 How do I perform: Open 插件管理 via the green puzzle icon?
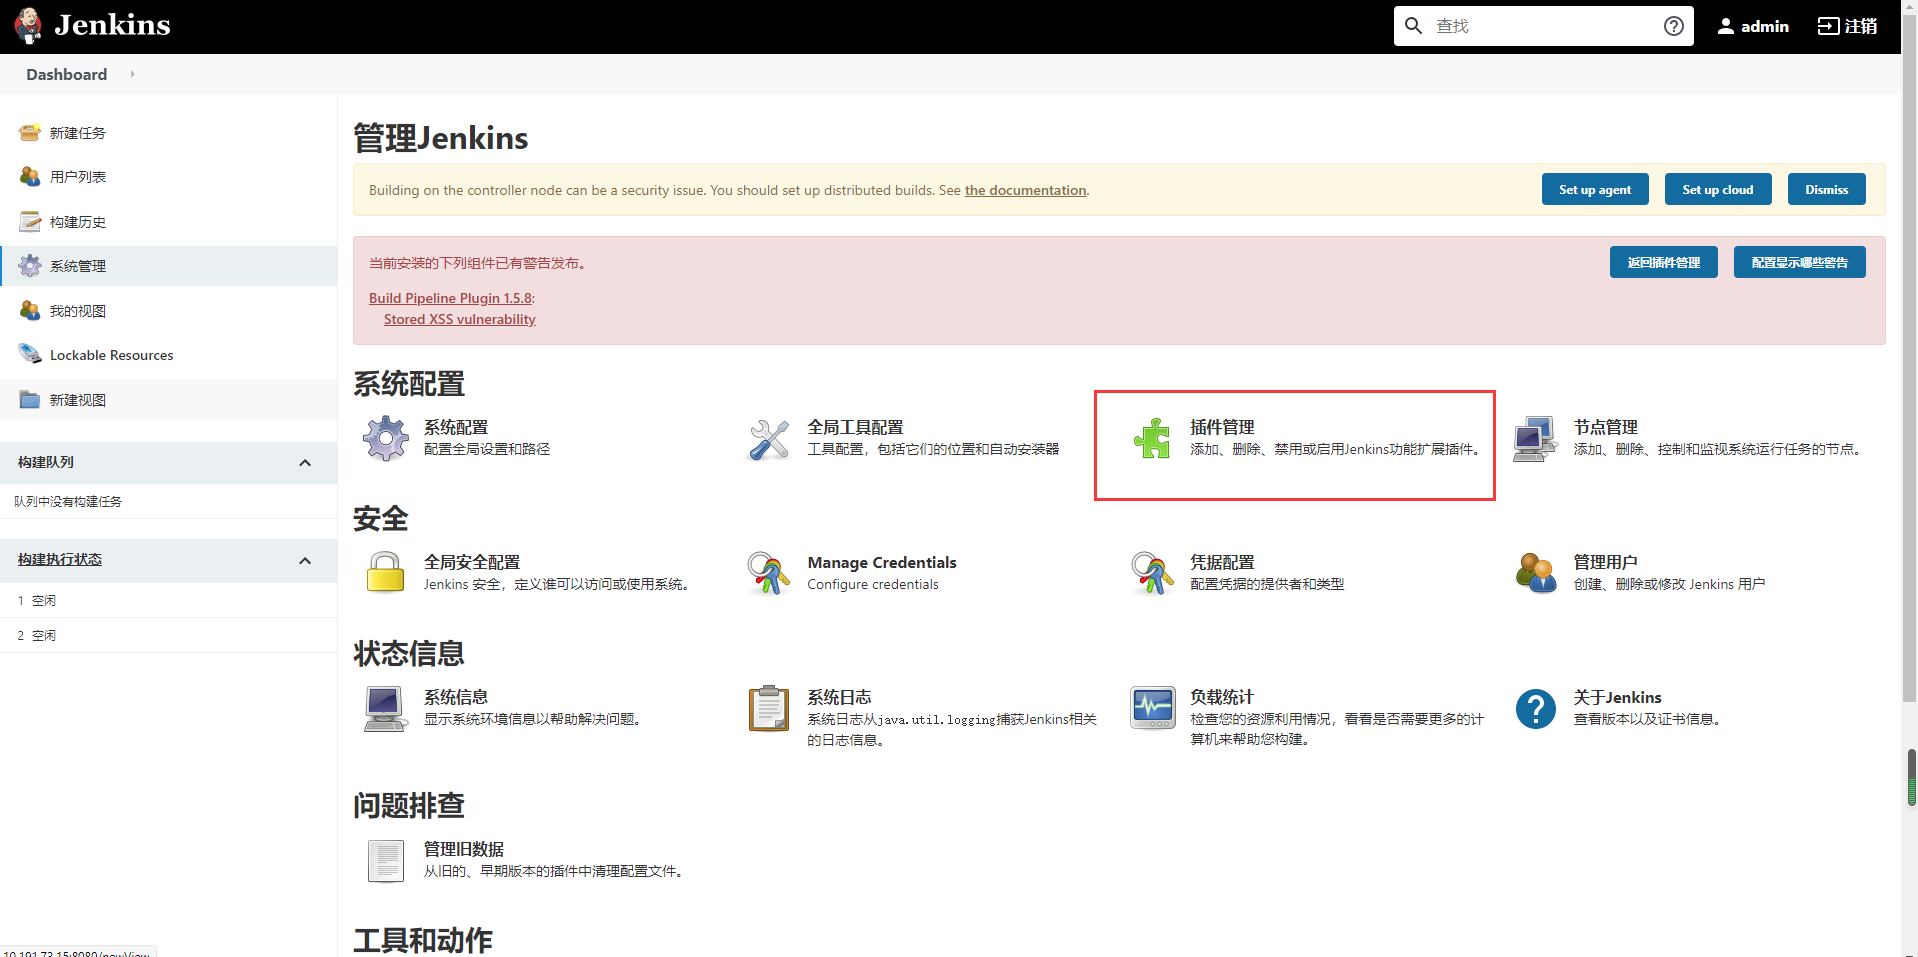coord(1152,438)
